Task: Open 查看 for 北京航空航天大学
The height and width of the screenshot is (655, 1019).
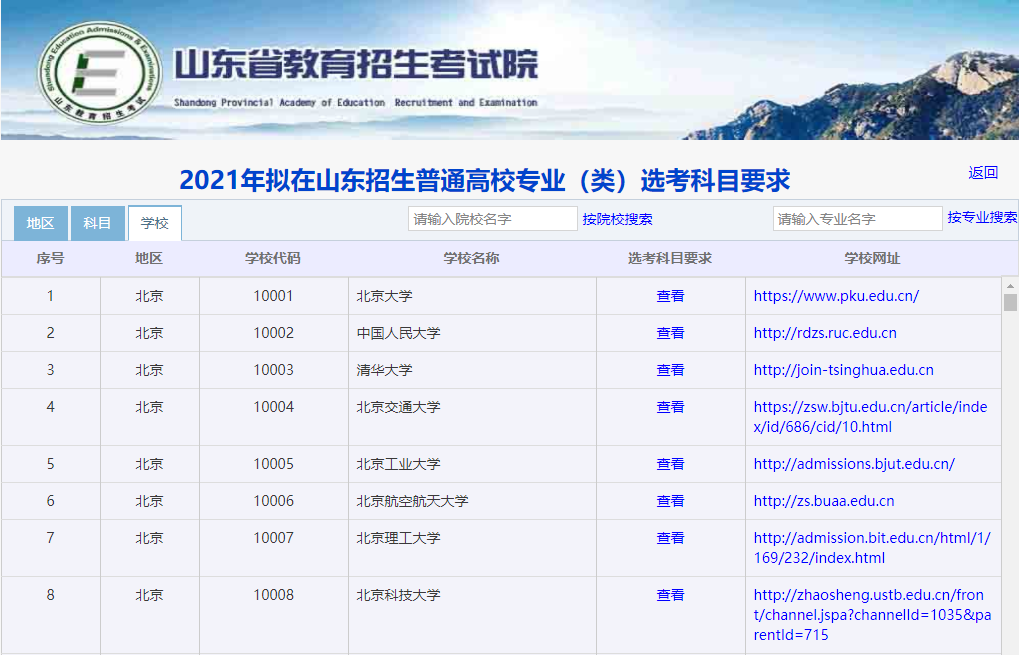Action: pos(670,501)
